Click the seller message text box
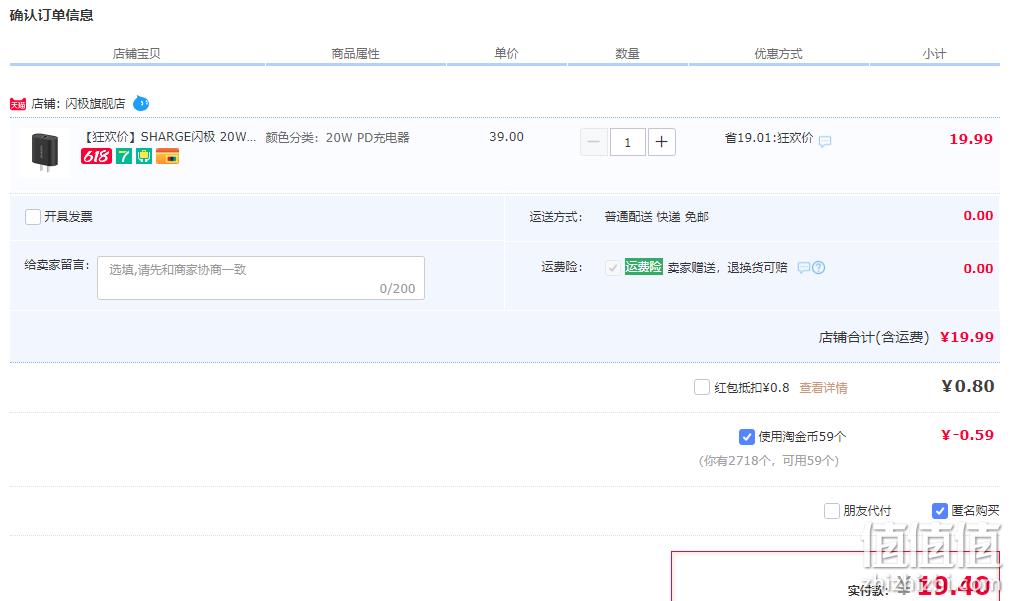Image resolution: width=1011 pixels, height=601 pixels. (260, 278)
